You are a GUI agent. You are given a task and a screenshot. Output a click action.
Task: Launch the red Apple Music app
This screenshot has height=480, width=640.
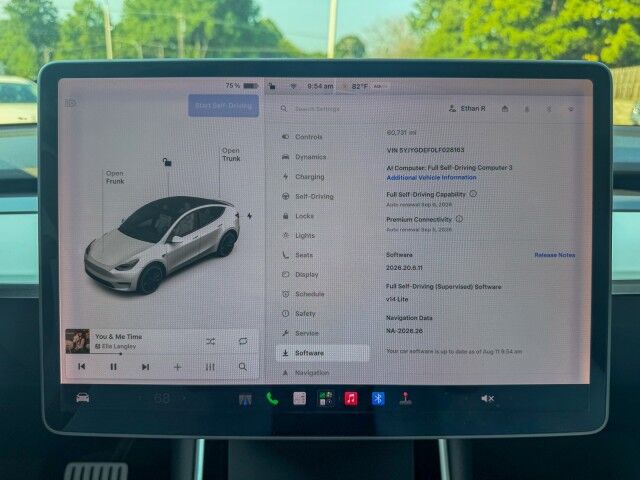pyautogui.click(x=351, y=398)
